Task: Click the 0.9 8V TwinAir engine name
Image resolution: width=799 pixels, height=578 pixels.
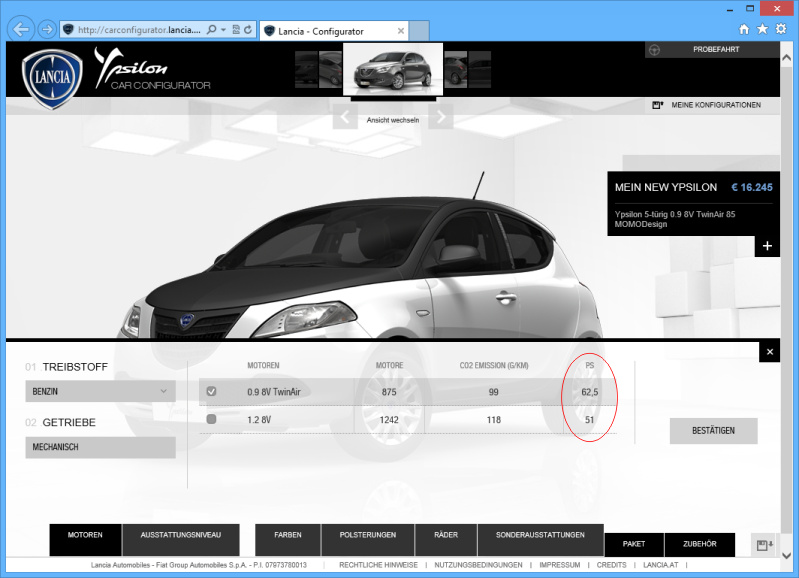Action: pyautogui.click(x=274, y=392)
